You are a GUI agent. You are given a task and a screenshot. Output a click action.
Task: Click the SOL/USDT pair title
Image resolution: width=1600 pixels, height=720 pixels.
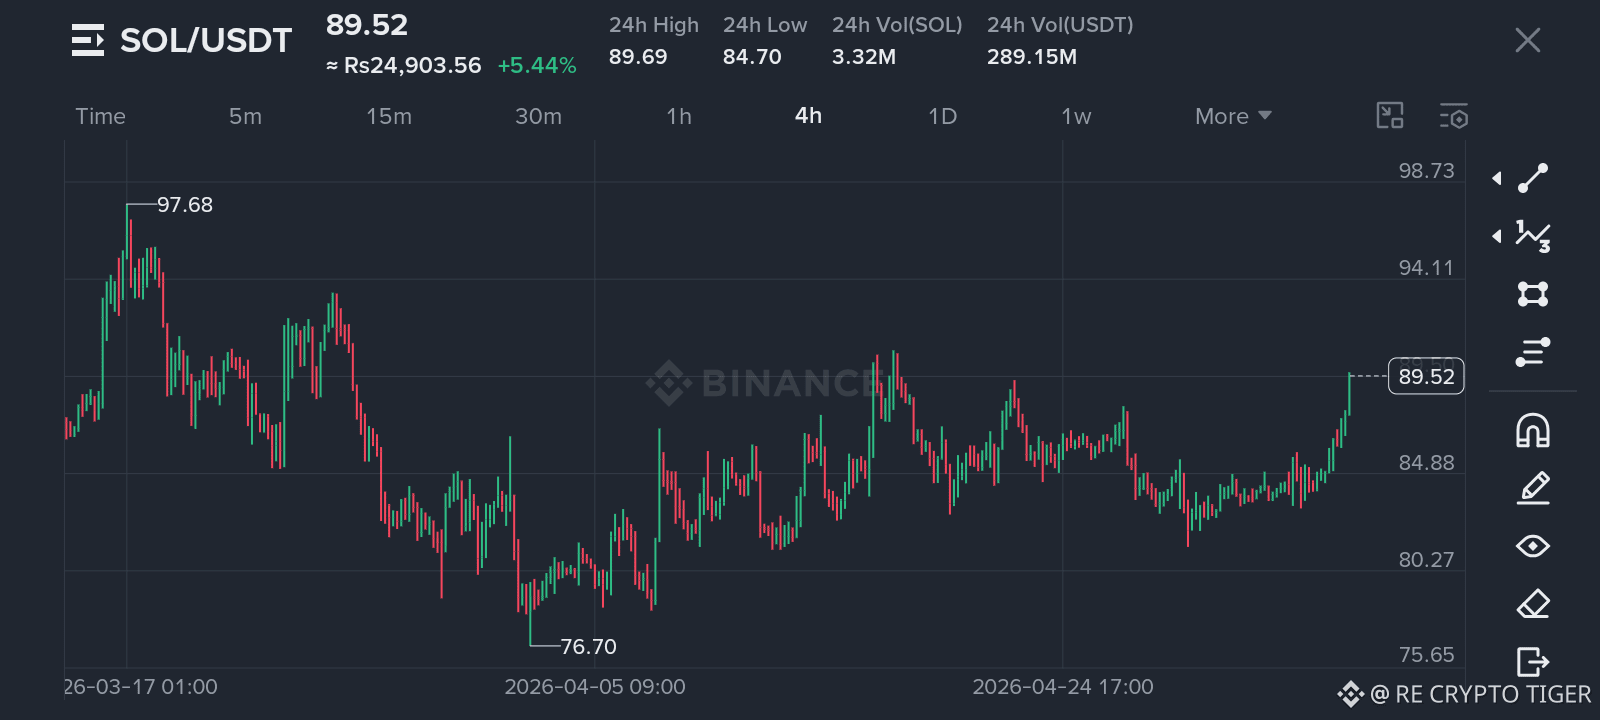pyautogui.click(x=206, y=40)
